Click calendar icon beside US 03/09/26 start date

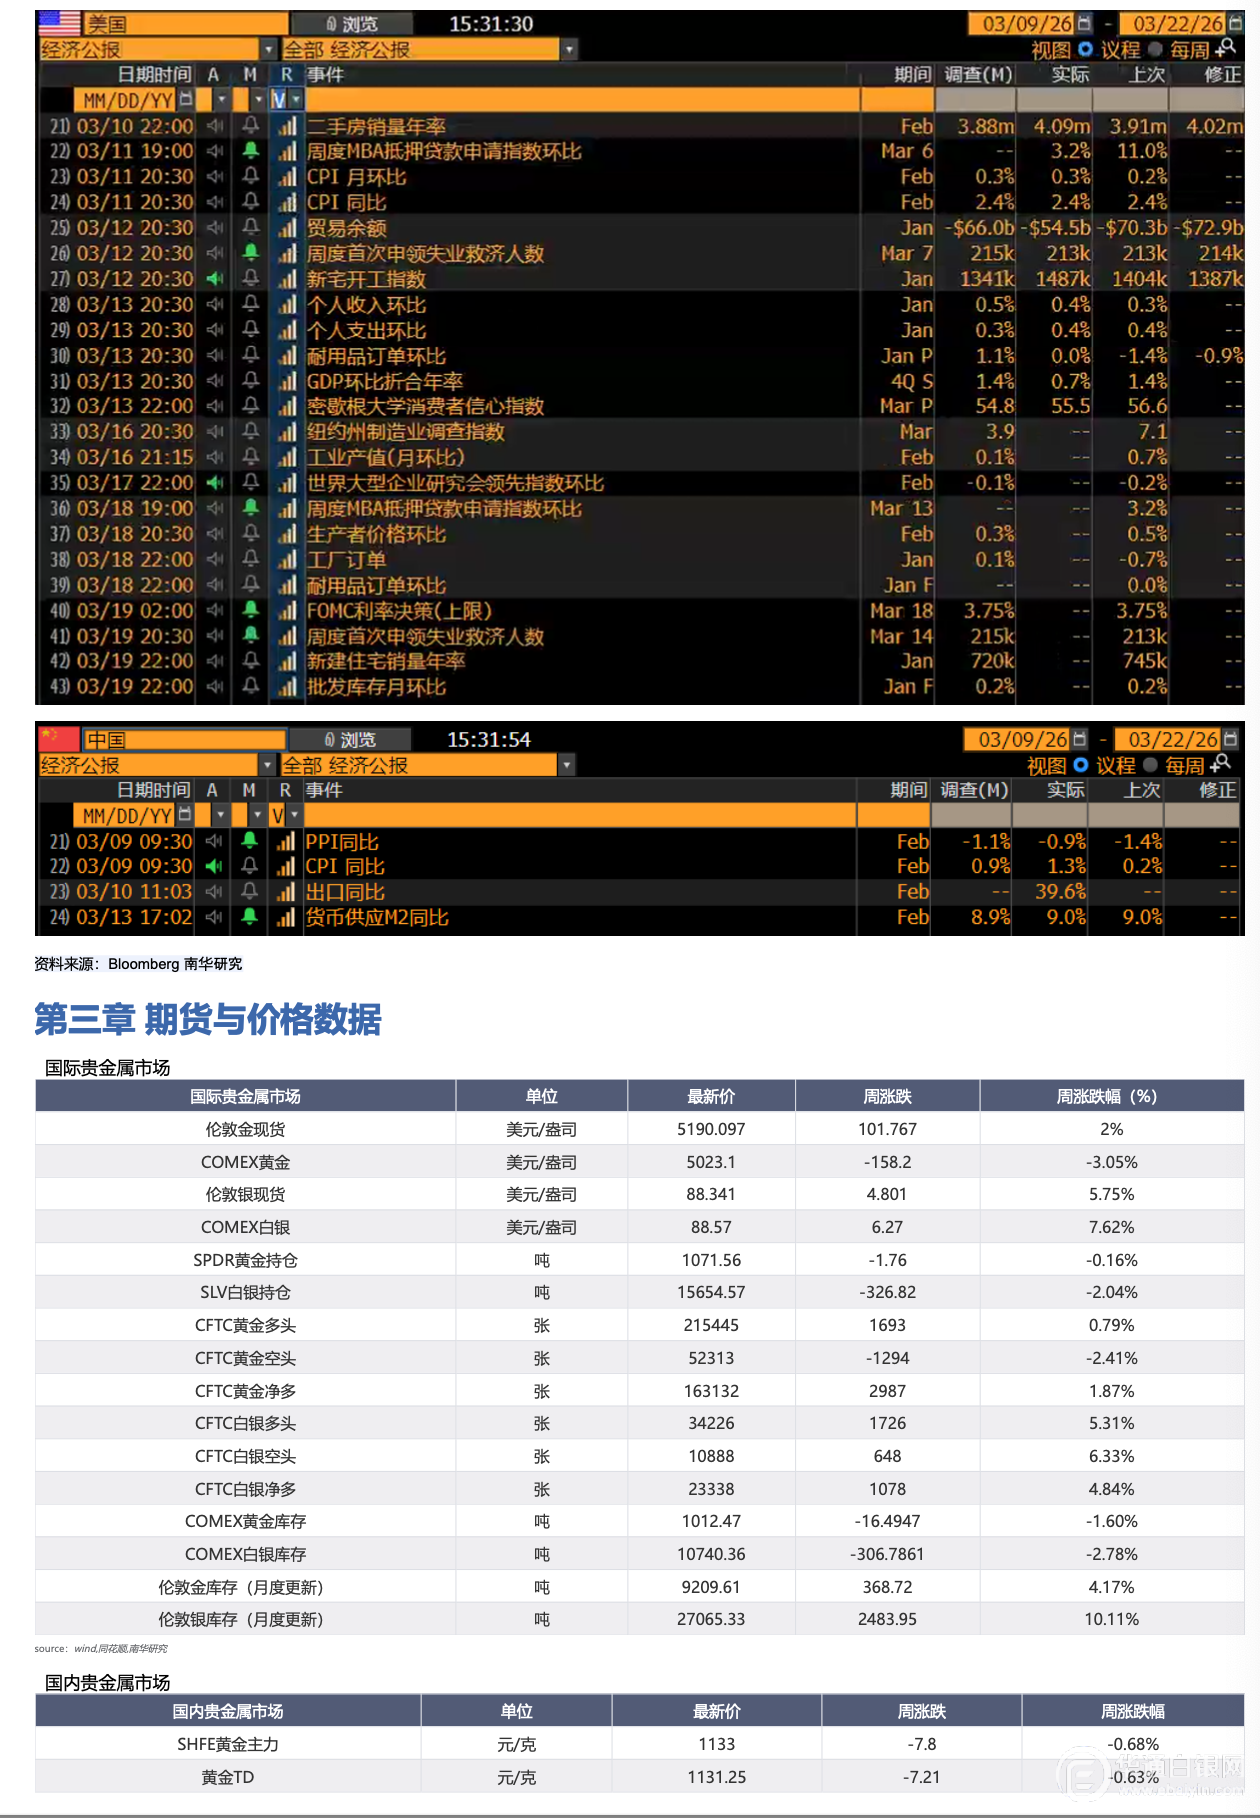(1084, 24)
